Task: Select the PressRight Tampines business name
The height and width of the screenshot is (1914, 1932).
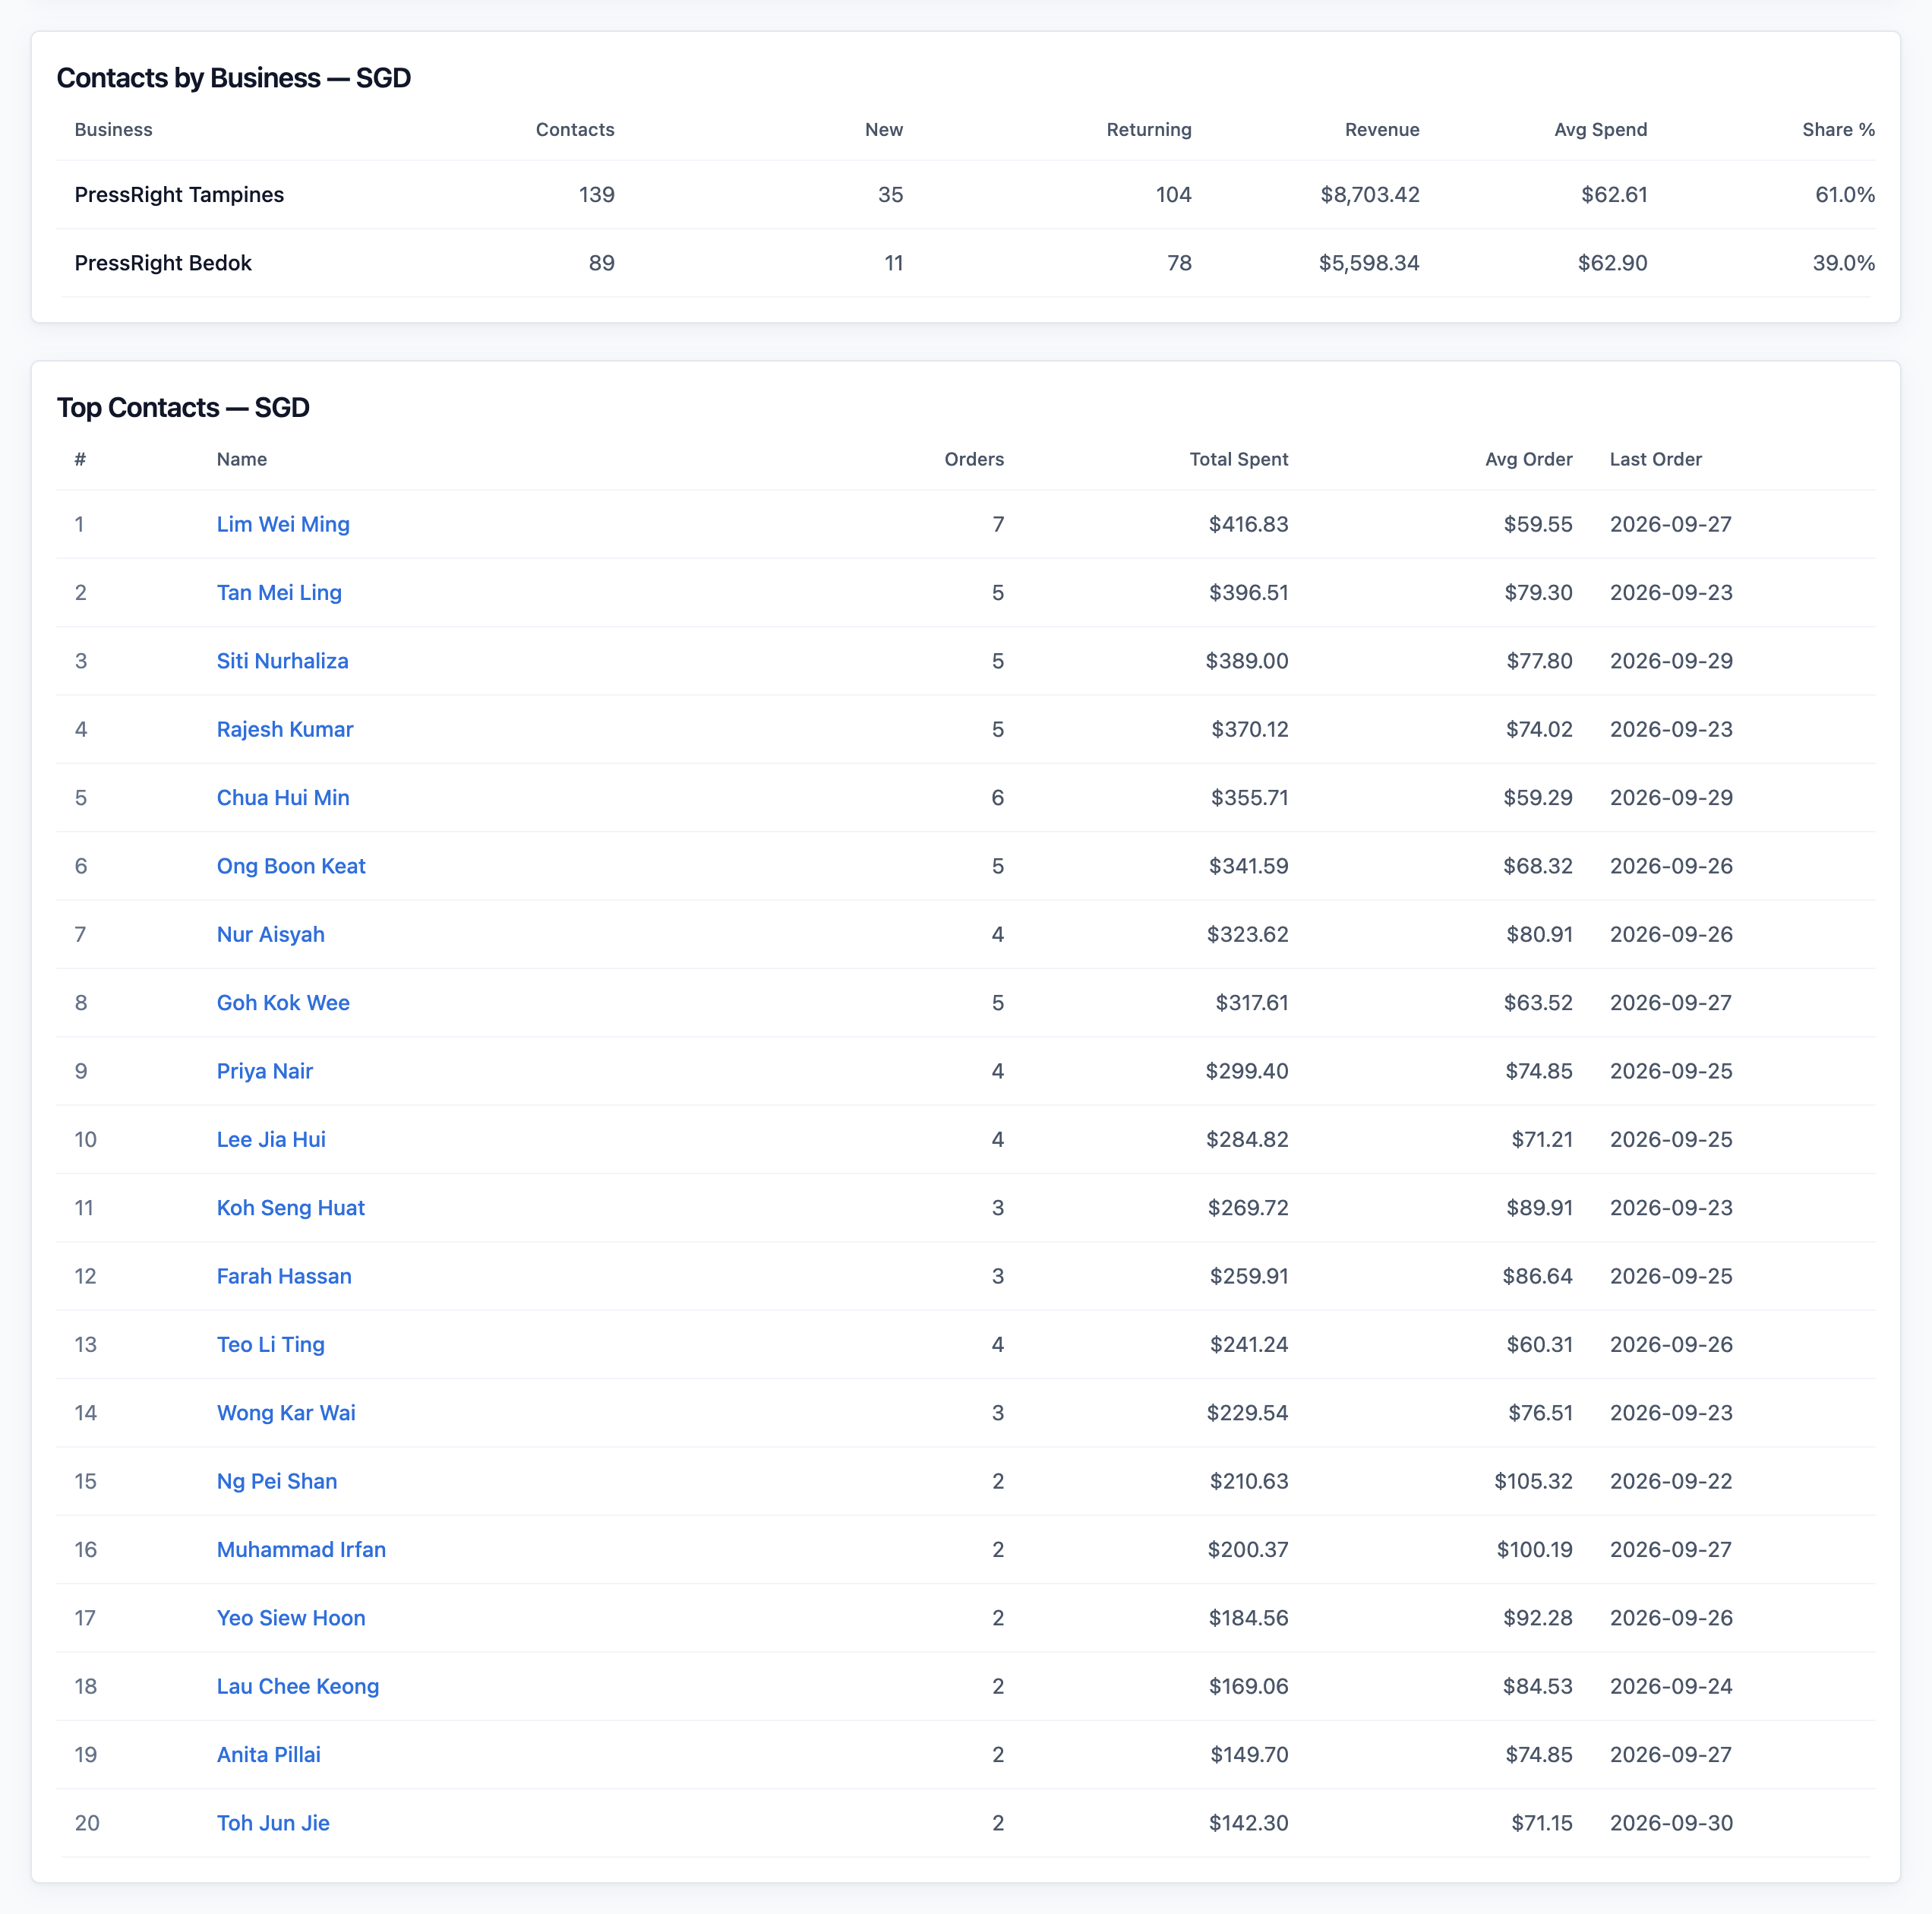Action: tap(179, 194)
